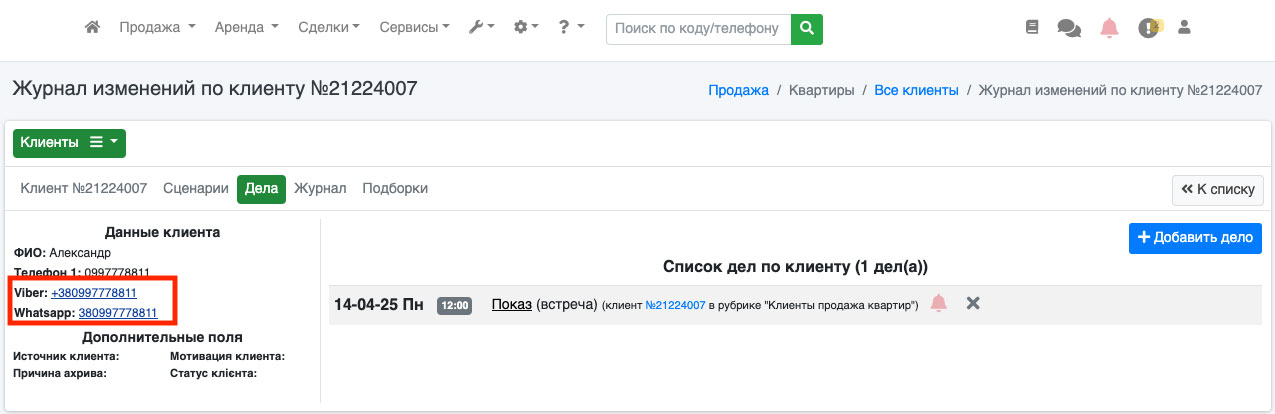Open the book icon in top bar
The height and width of the screenshot is (414, 1275).
pos(1032,28)
